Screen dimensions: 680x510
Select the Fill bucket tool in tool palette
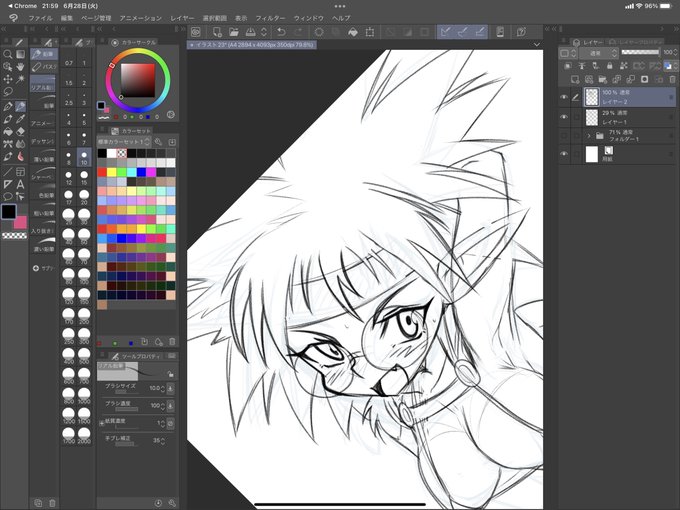(7, 131)
